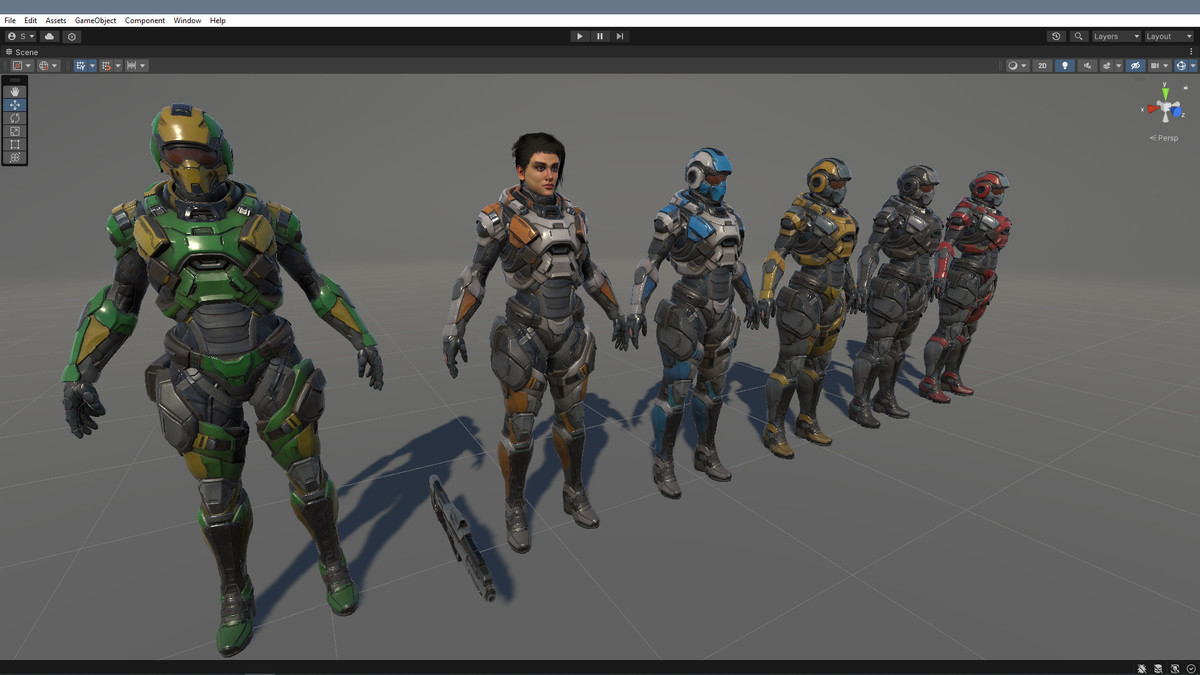Open the Layout dropdown
This screenshot has height=675, width=1200.
[1168, 36]
